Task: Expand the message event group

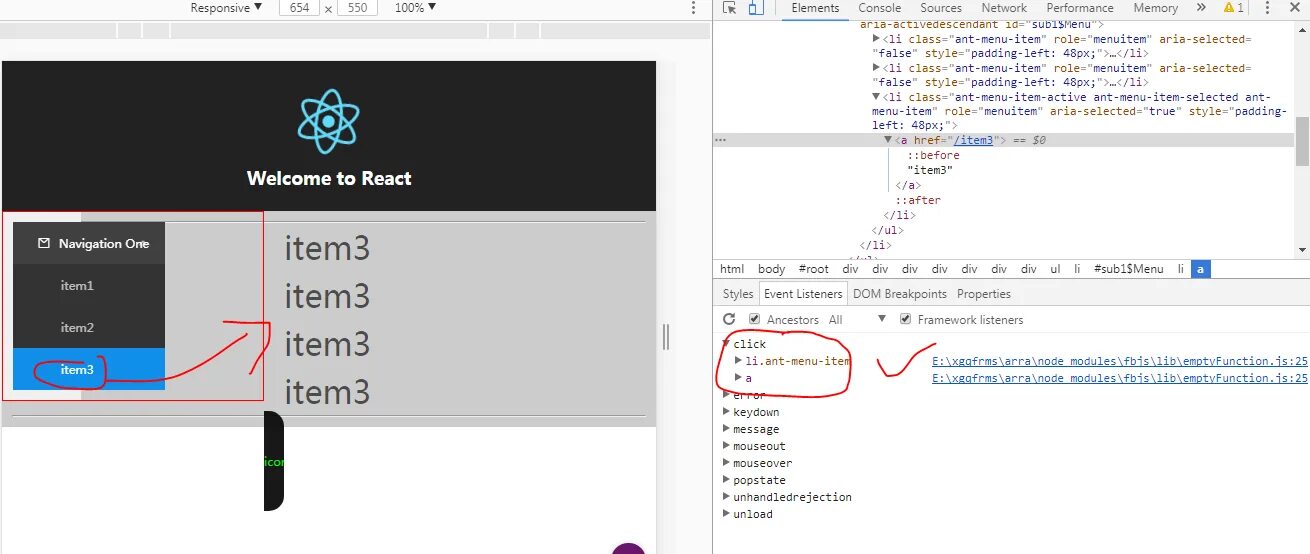Action: pyautogui.click(x=727, y=429)
